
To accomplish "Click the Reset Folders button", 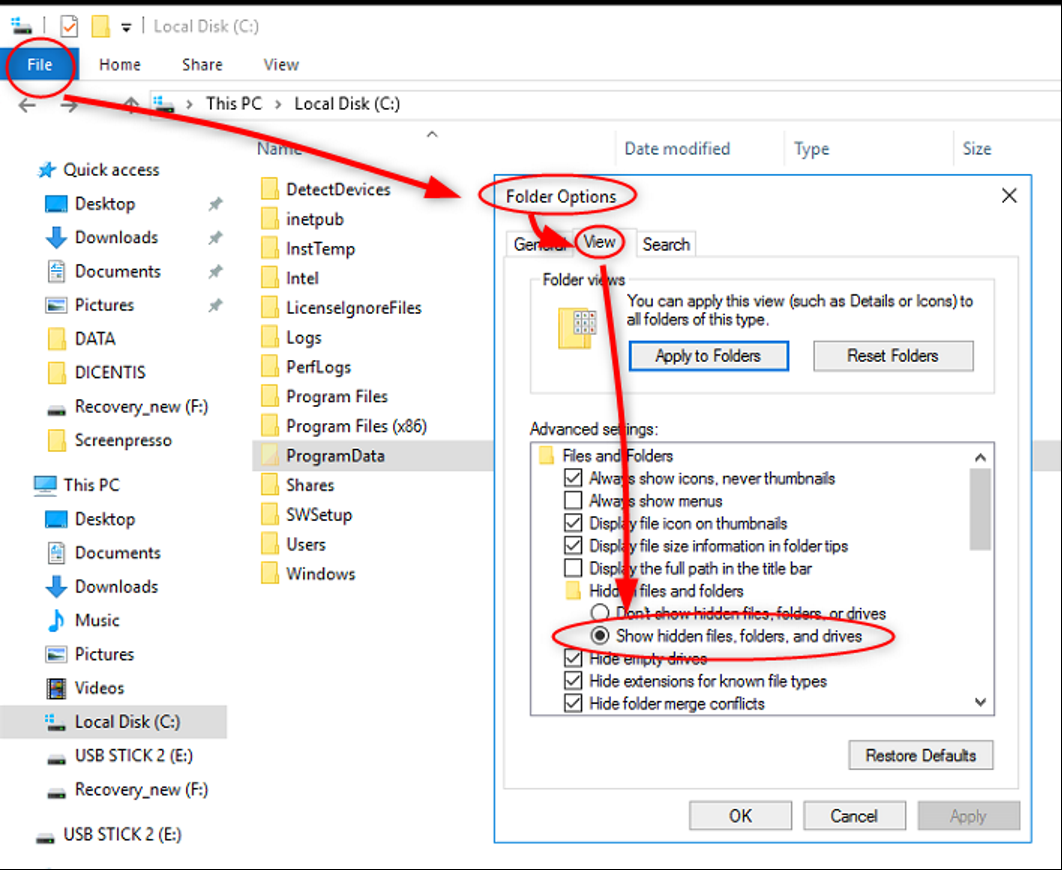I will [893, 355].
